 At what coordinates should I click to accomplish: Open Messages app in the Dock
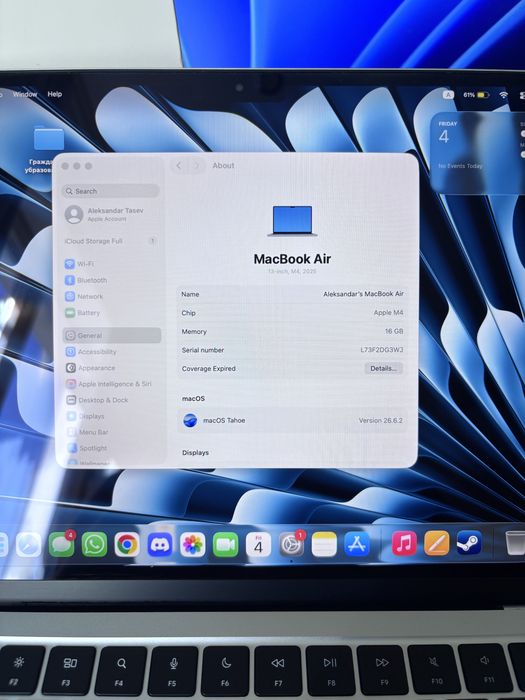61,544
